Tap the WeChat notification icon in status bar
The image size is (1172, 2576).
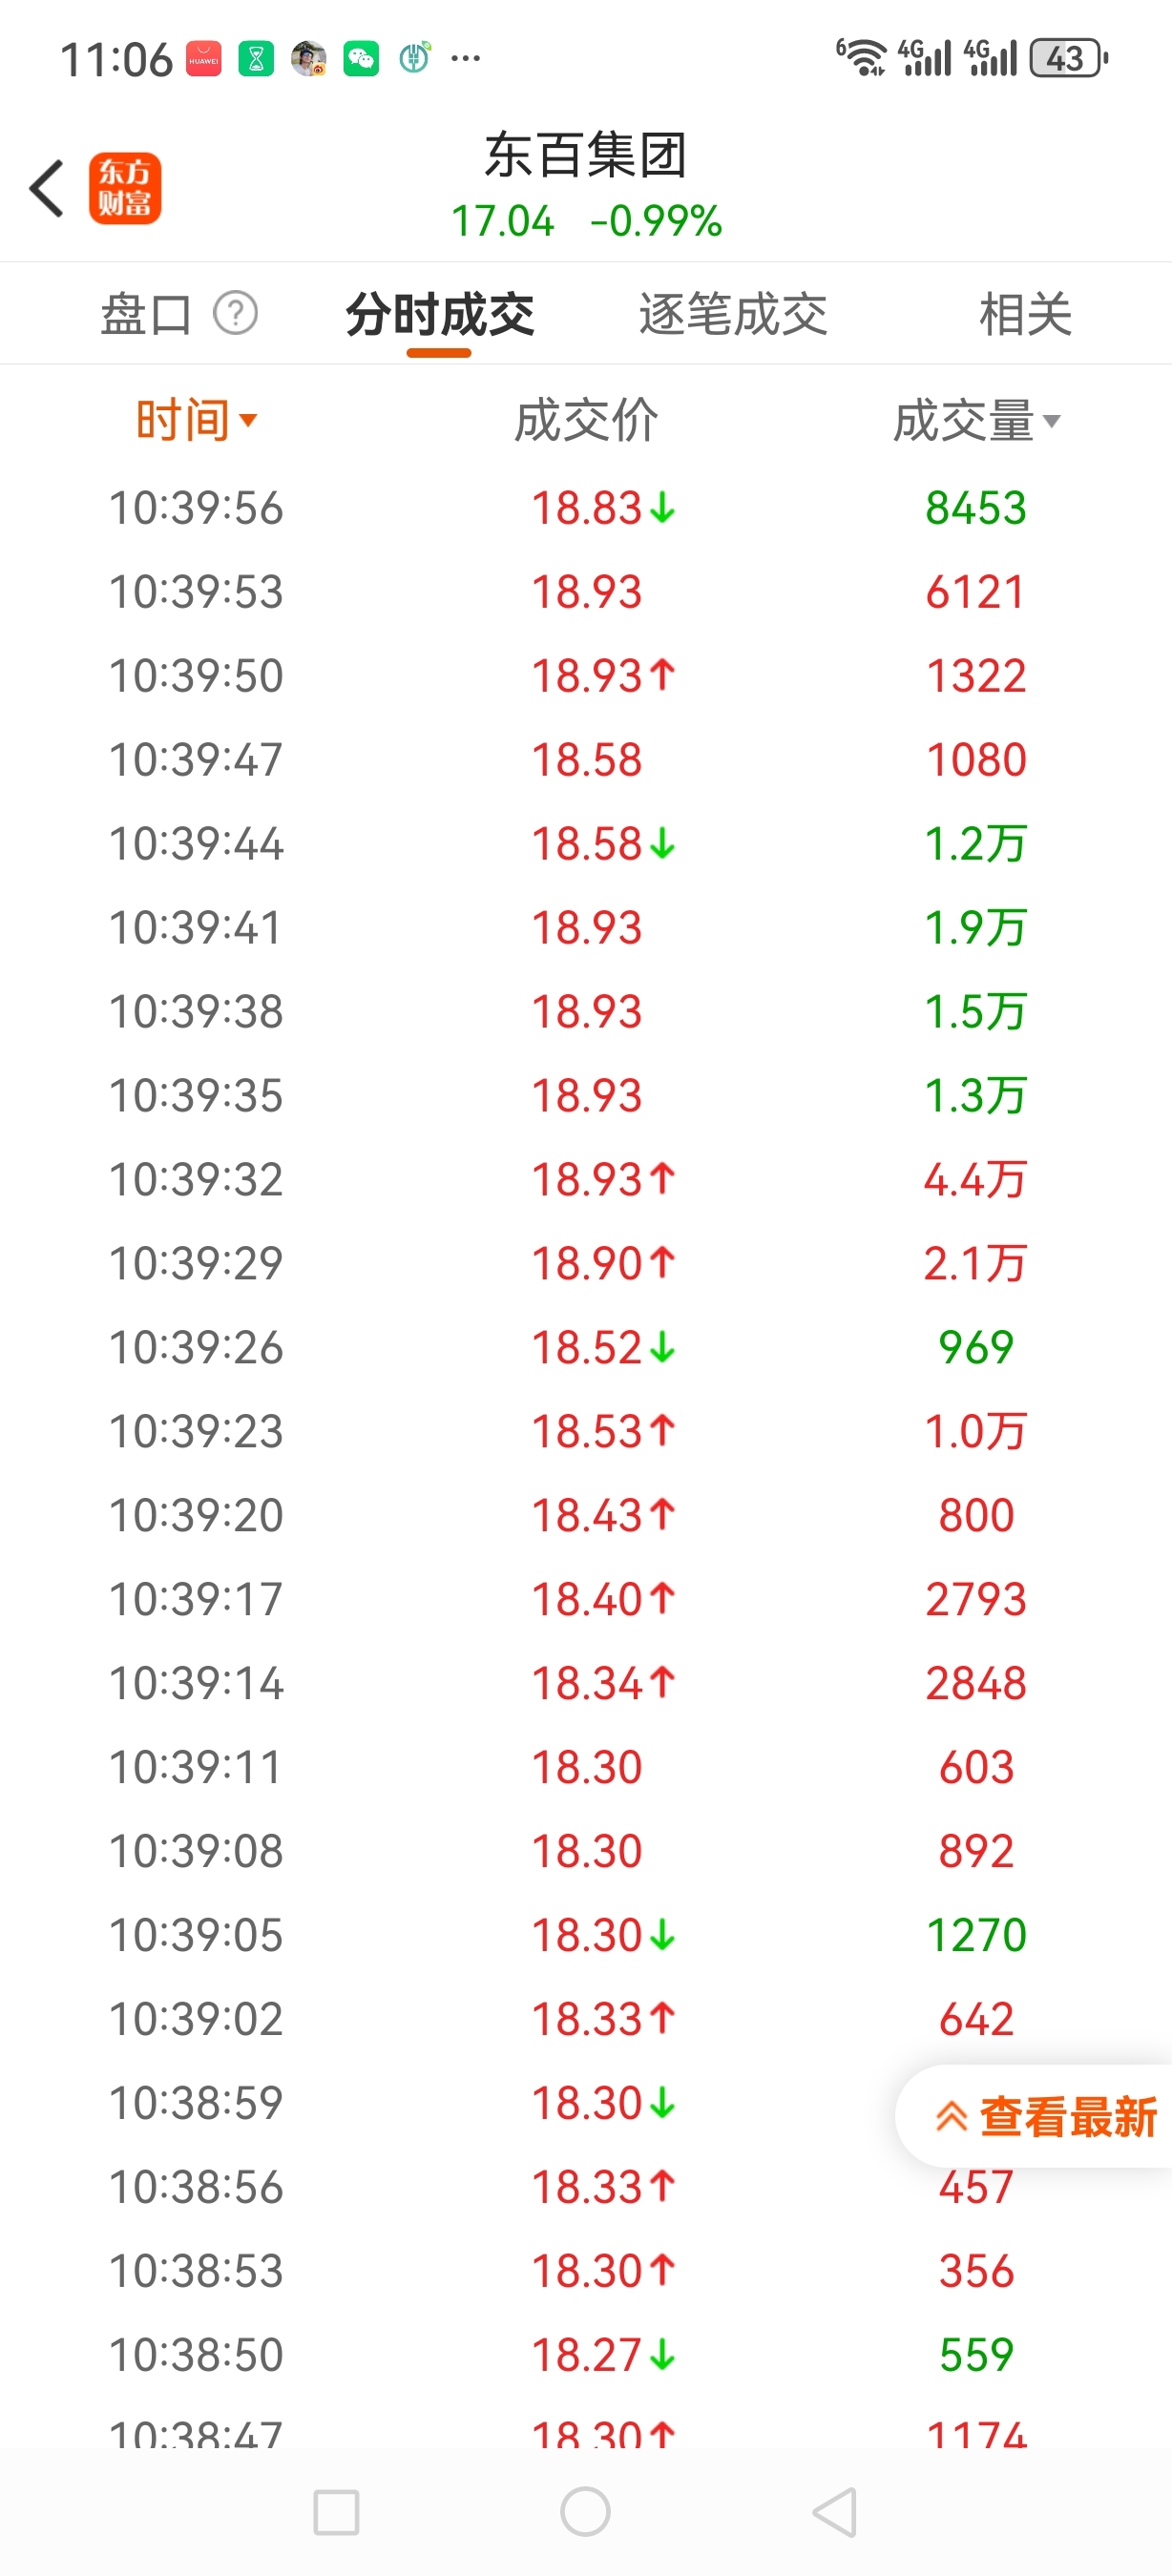pyautogui.click(x=361, y=59)
